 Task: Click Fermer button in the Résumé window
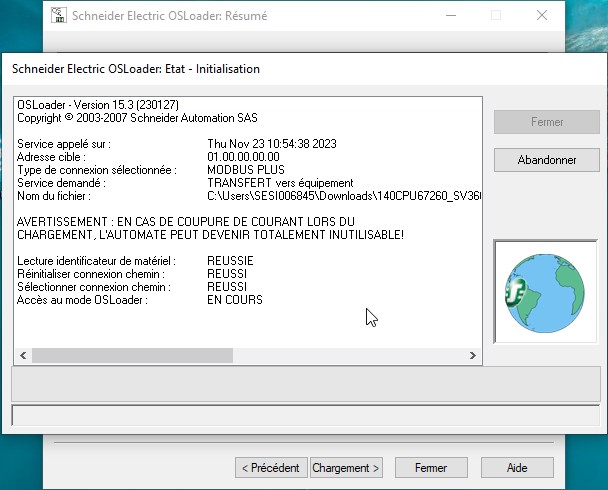pos(431,468)
